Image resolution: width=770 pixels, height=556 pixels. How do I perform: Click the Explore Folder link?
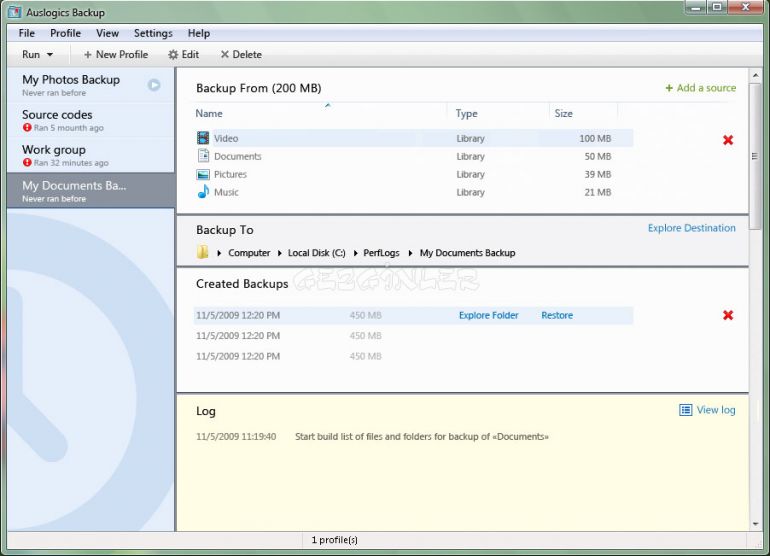(x=489, y=315)
